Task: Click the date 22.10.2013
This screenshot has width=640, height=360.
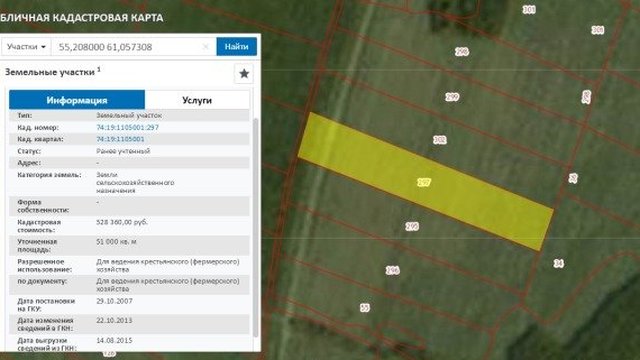Action: [114, 320]
